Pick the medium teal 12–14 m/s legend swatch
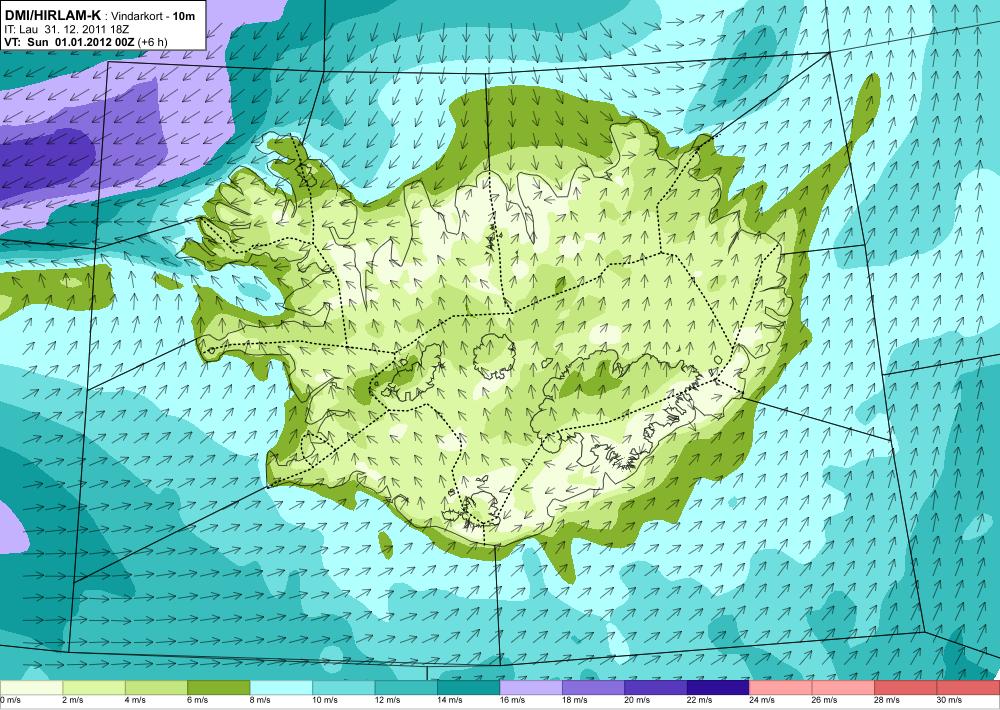This screenshot has width=1000, height=710. [406, 688]
